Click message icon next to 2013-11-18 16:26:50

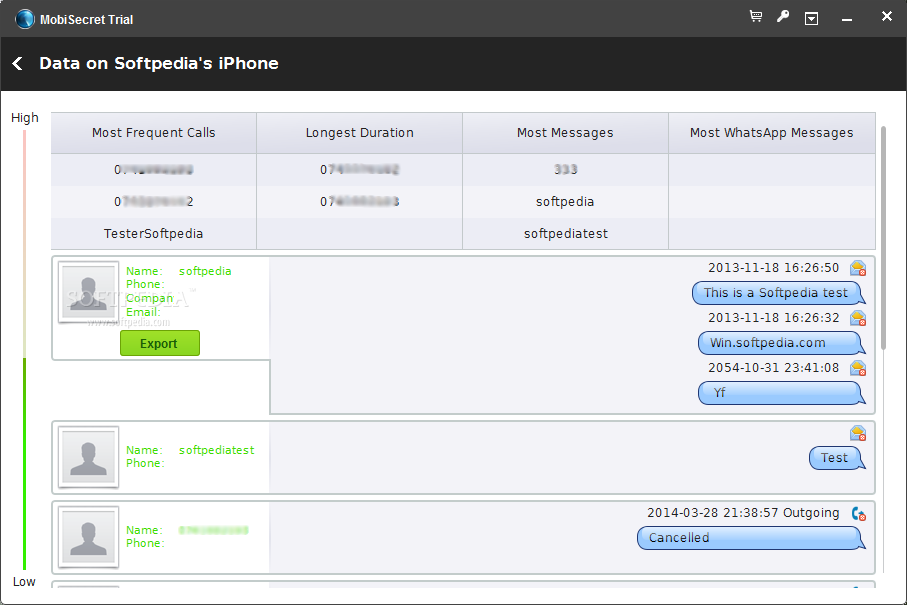858,268
